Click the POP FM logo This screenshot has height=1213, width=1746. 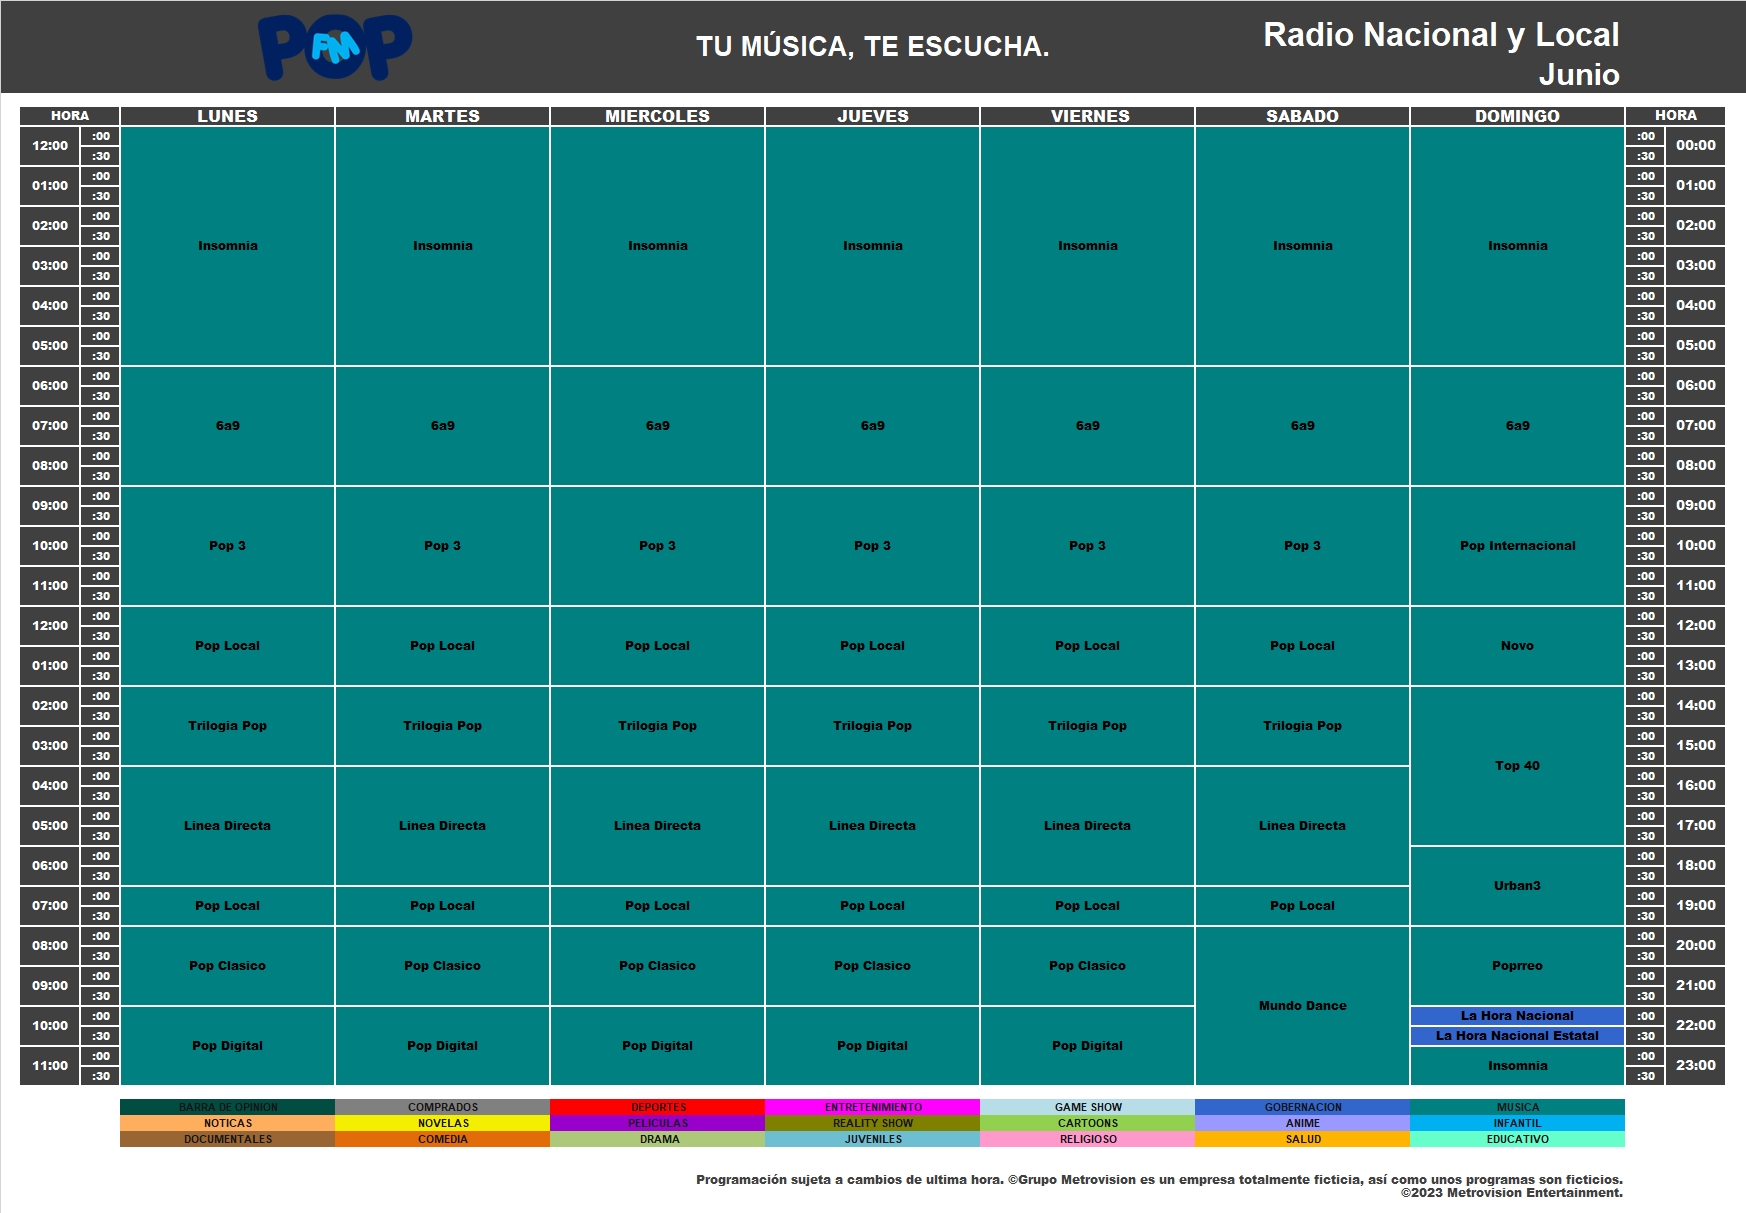tap(335, 47)
